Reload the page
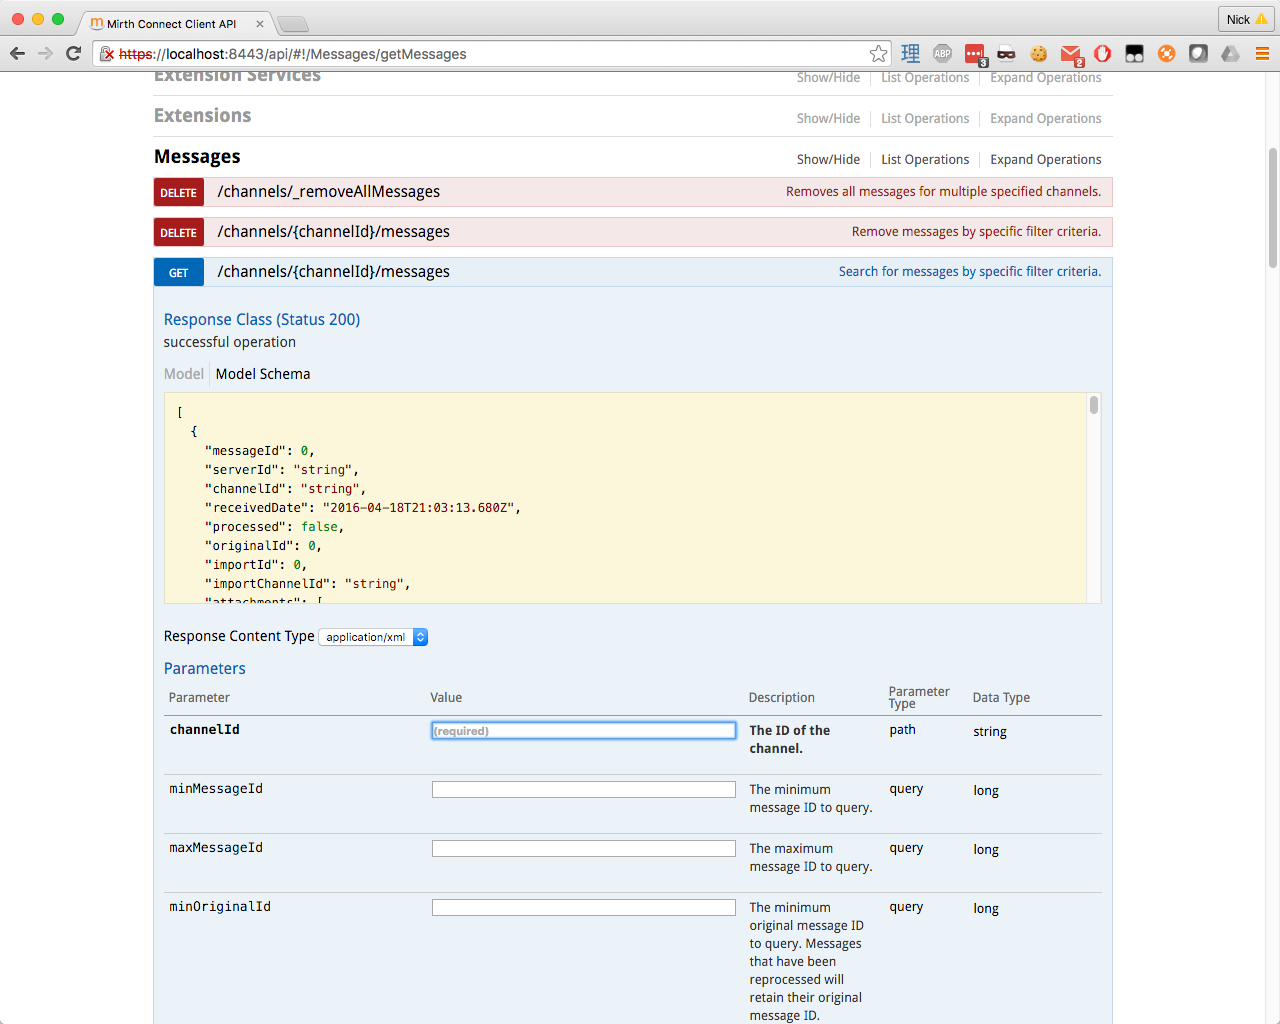Viewport: 1280px width, 1024px height. point(73,53)
